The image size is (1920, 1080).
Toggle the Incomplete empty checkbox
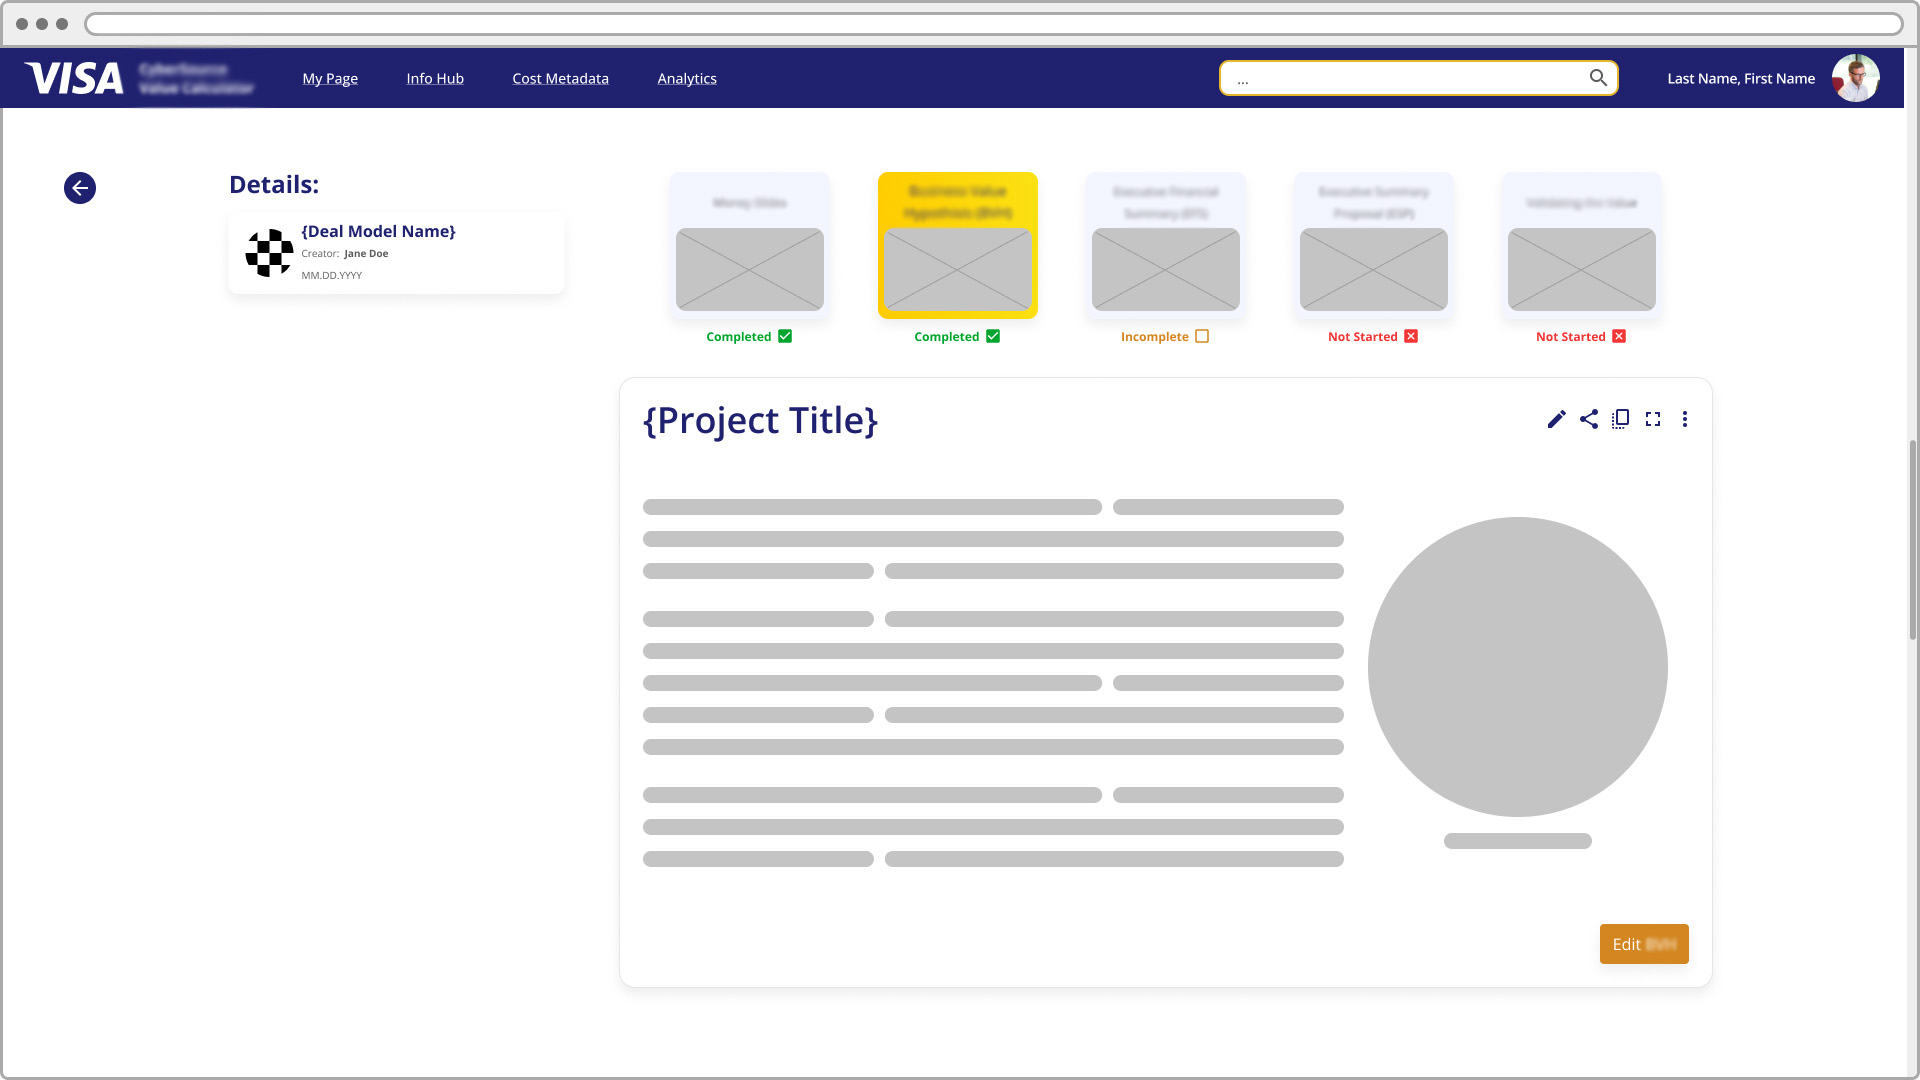pyautogui.click(x=1202, y=336)
